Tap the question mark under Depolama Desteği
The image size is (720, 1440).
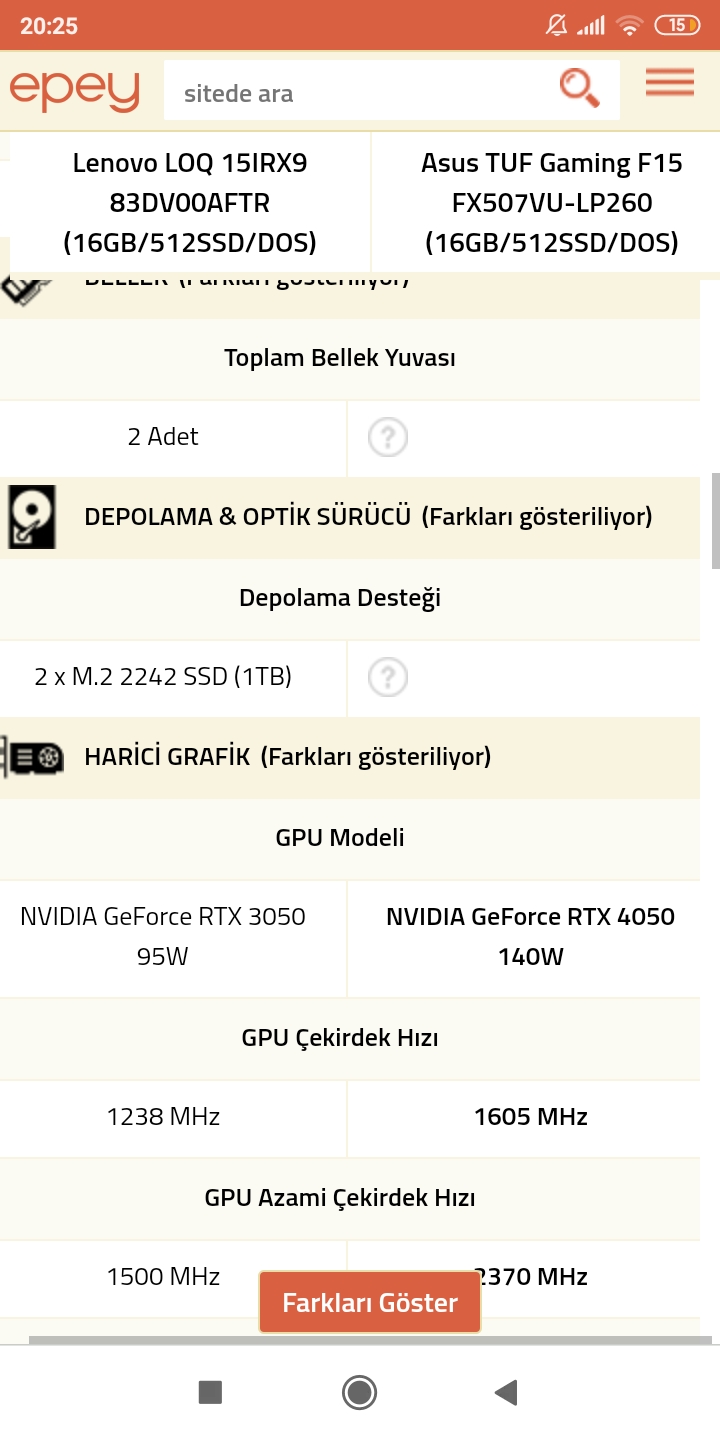point(388,678)
